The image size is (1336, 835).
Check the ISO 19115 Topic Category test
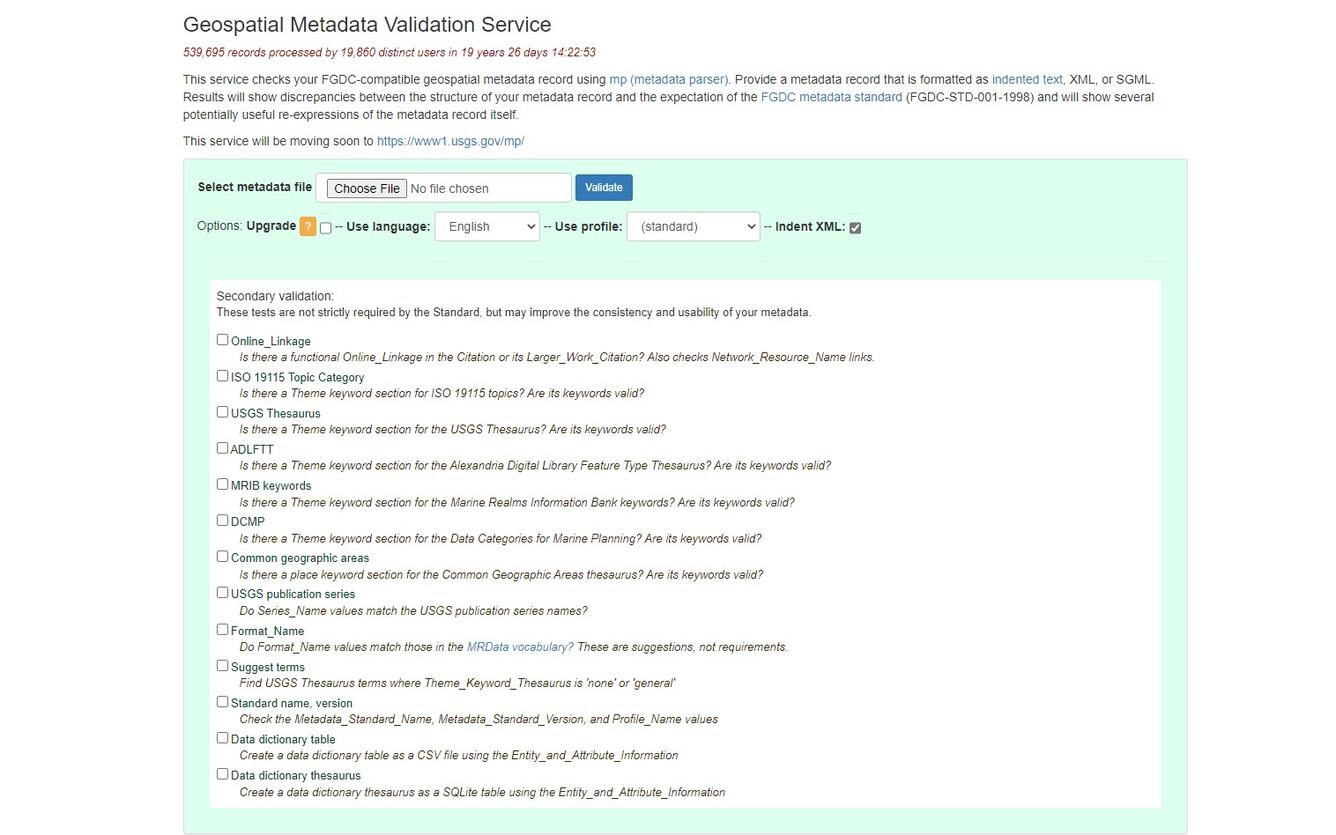222,375
